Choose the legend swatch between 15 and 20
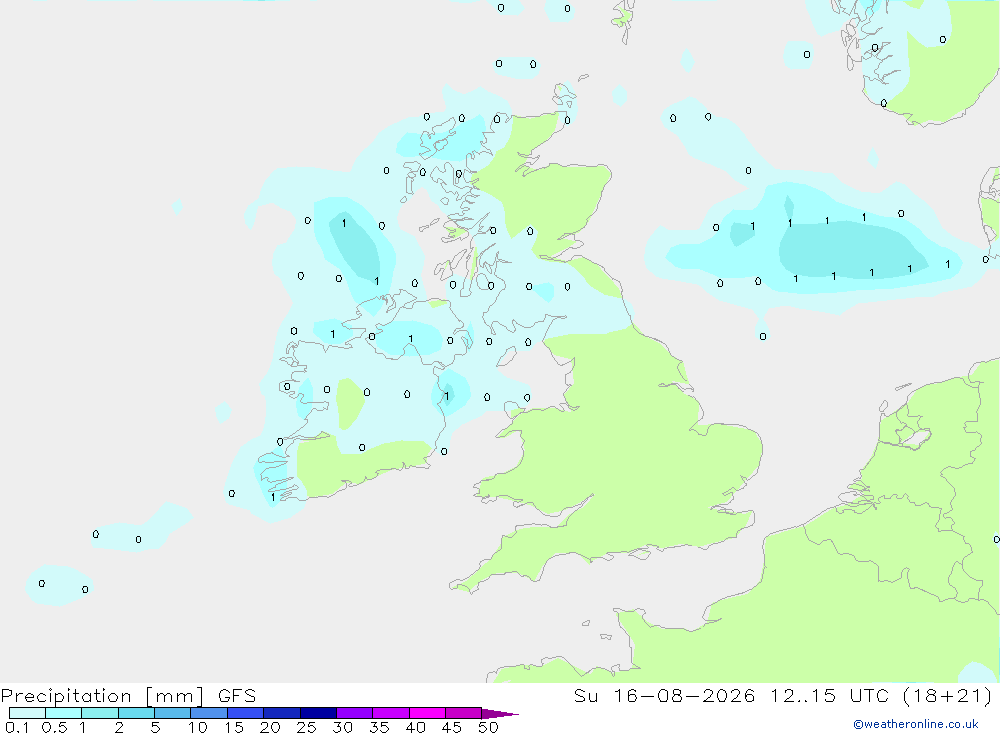Screen dimensions: 1000x733 (x=245, y=713)
